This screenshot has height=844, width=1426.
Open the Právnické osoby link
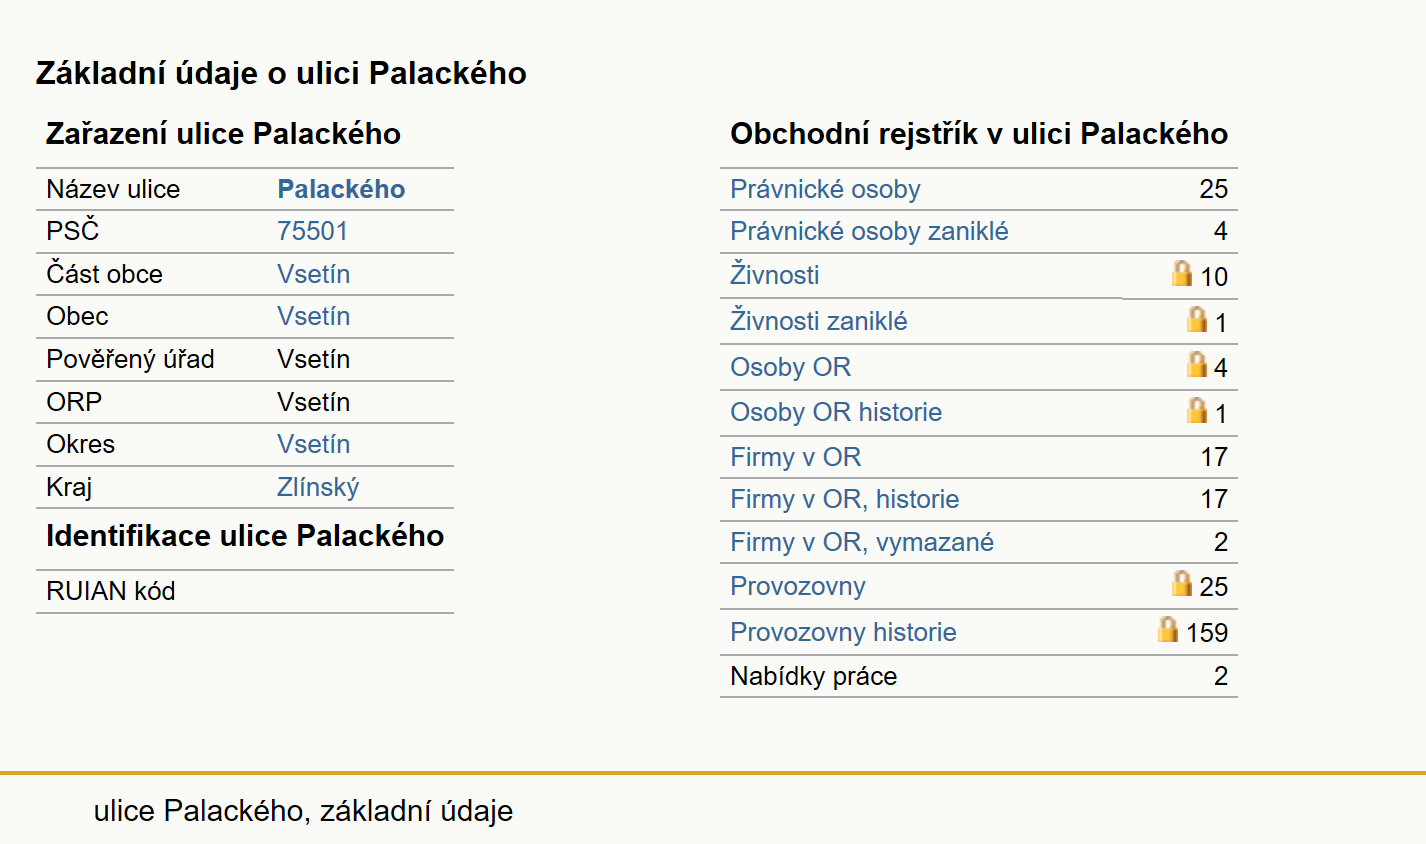coord(825,189)
